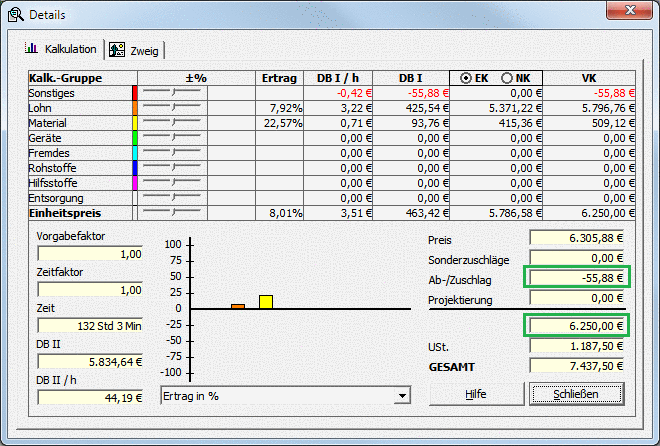
Task: Click the Material Ertrag cell 22,57%
Action: pos(279,123)
